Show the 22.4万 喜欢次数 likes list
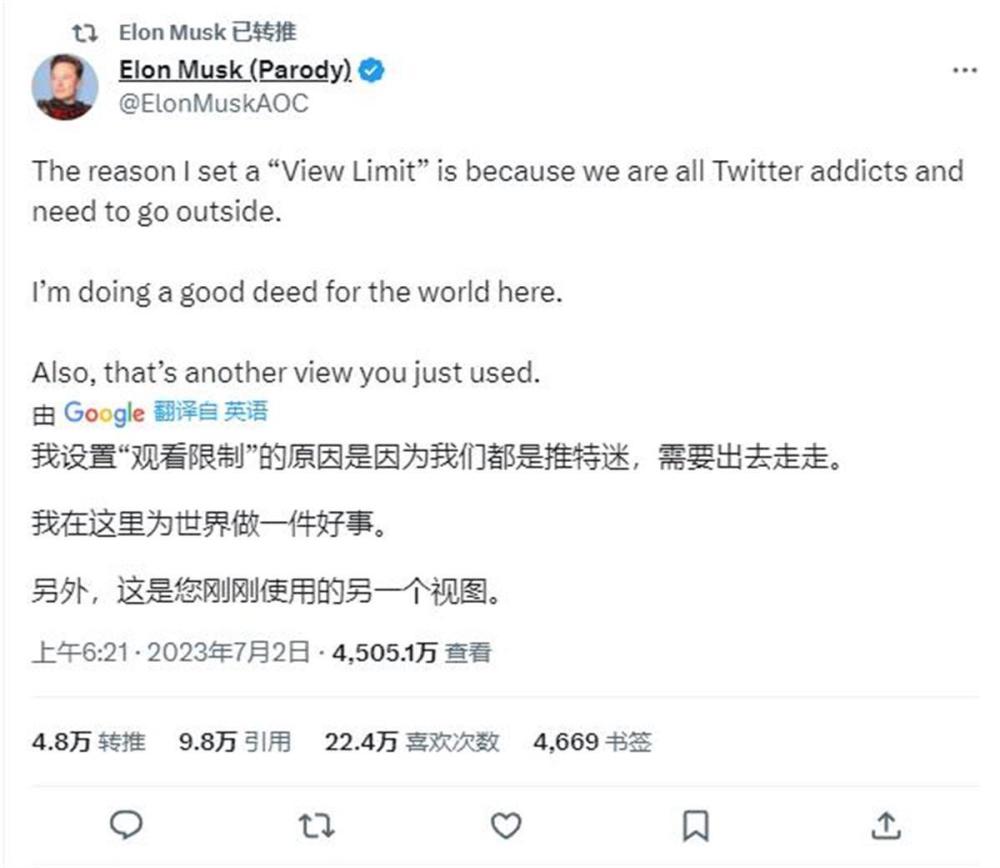Image resolution: width=1000 pixels, height=868 pixels. [412, 741]
